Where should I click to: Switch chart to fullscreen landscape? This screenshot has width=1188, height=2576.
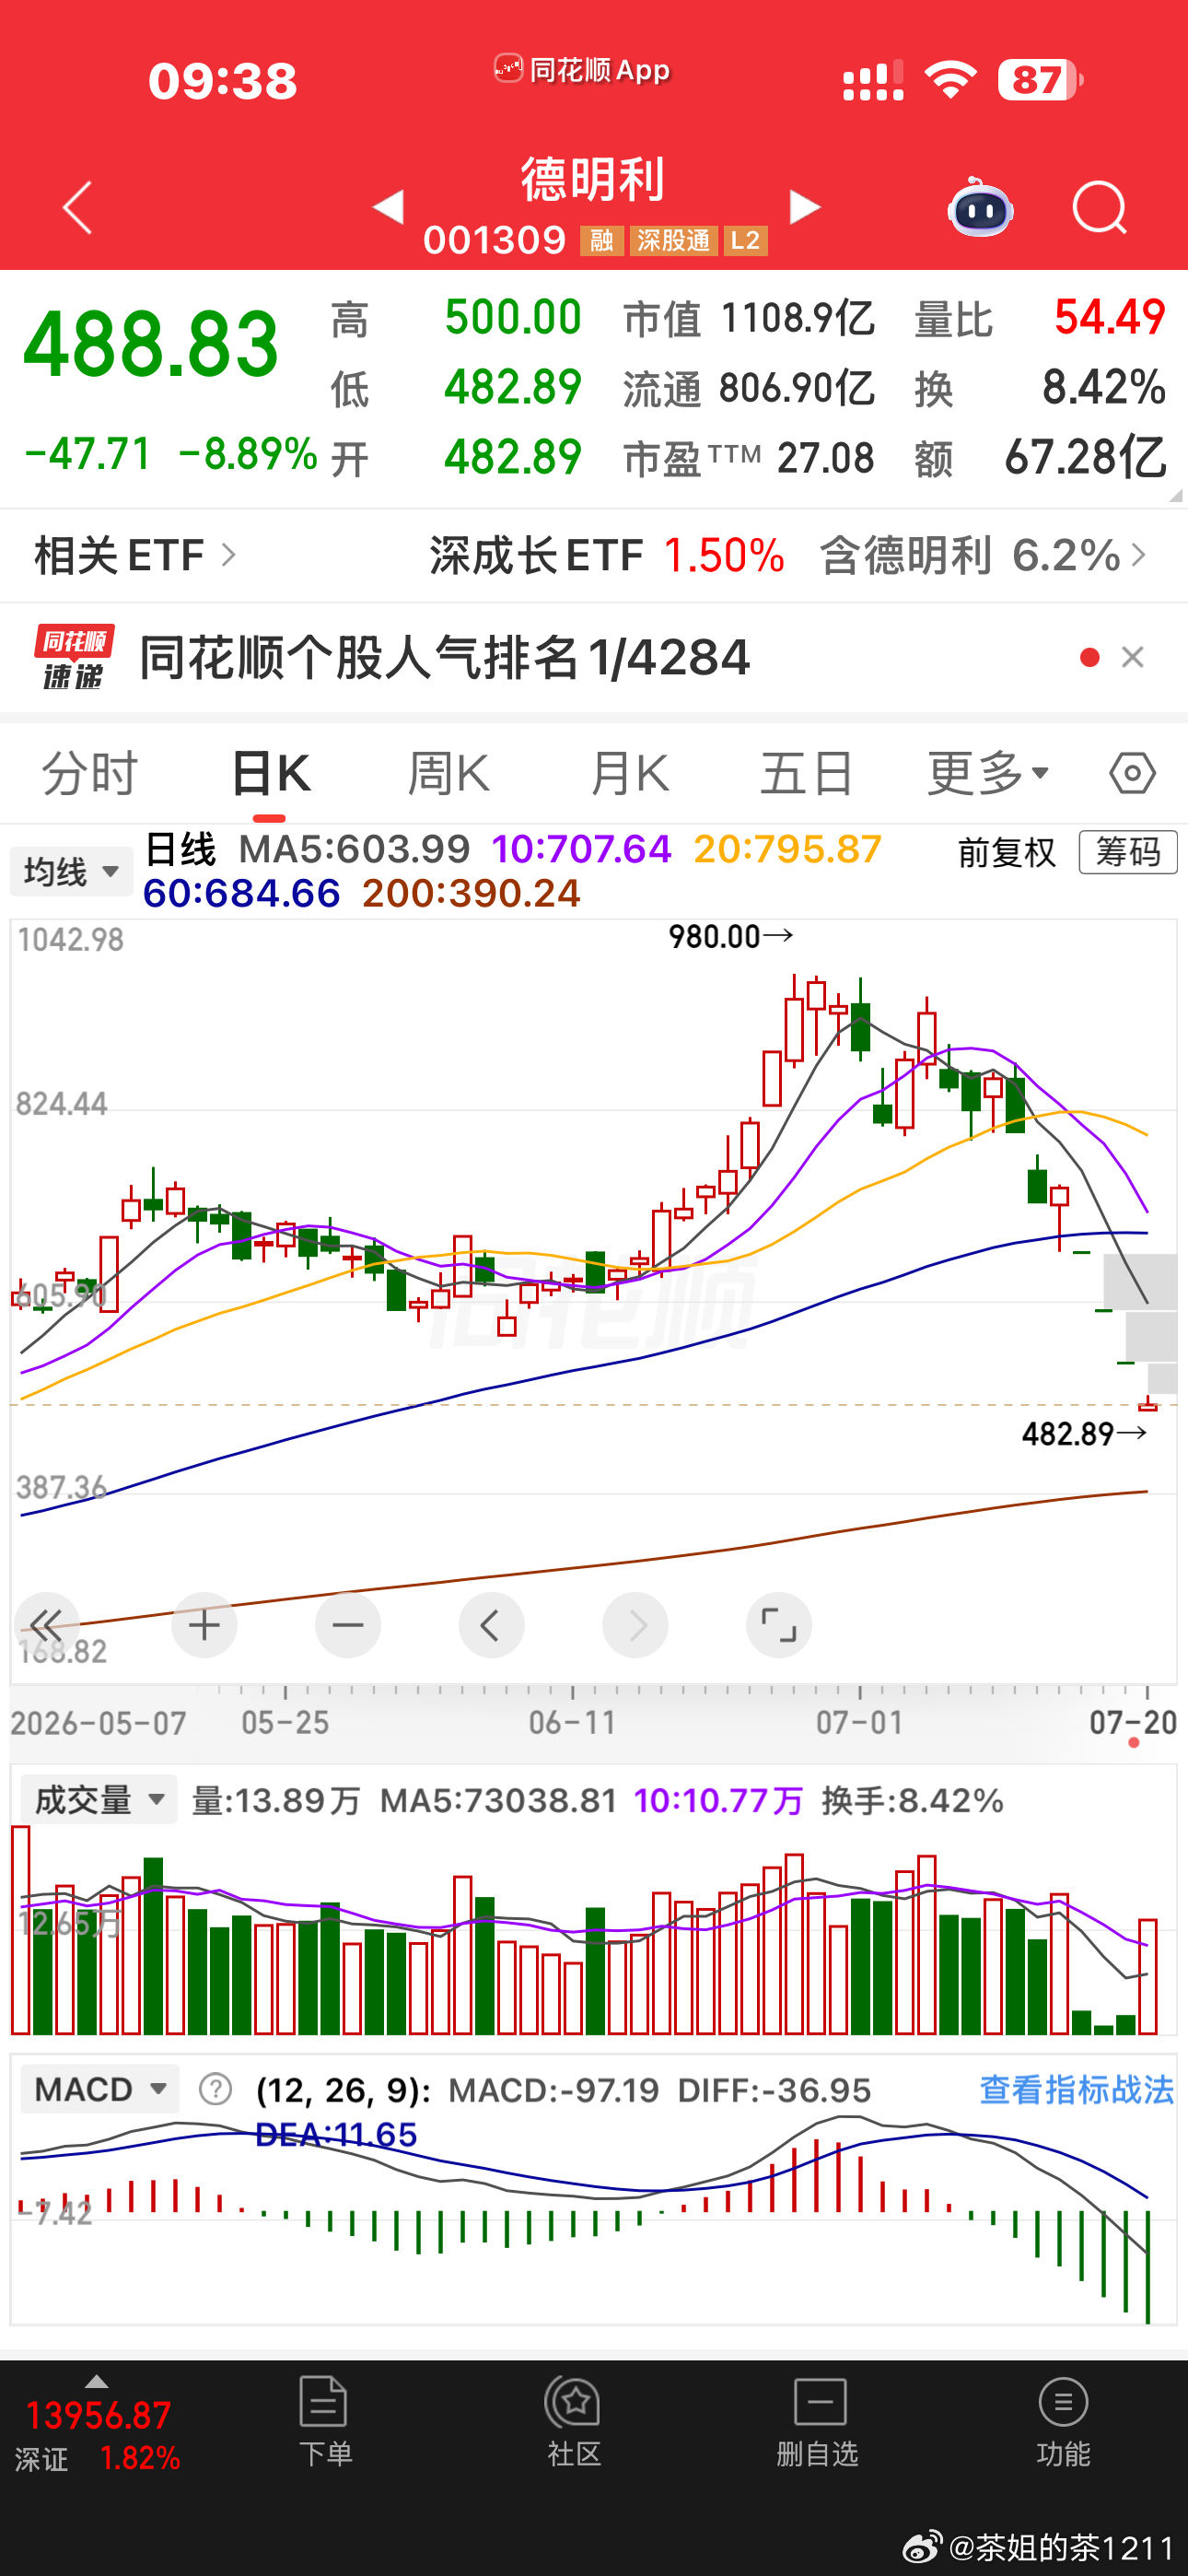(x=779, y=1625)
